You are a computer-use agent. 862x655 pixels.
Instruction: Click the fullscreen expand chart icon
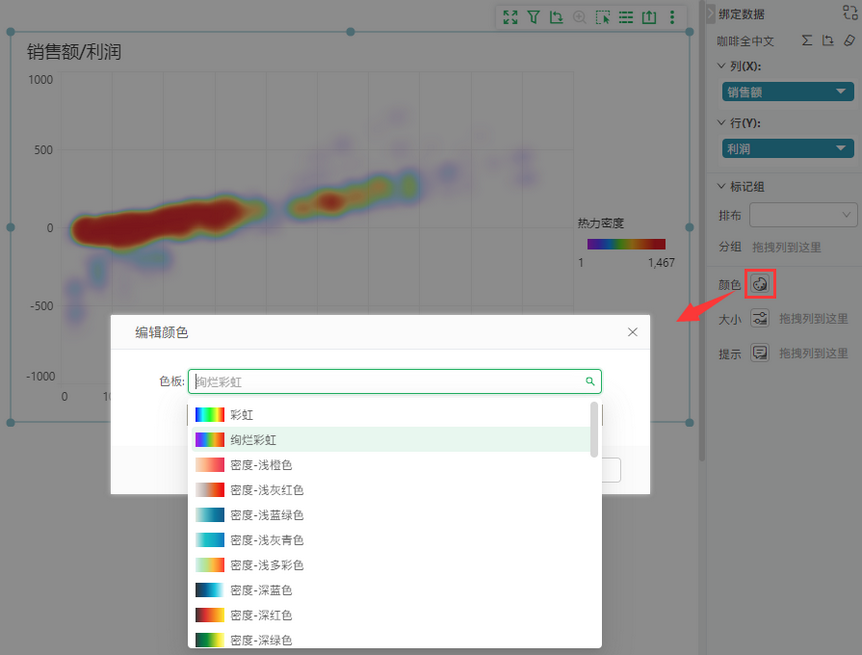tap(510, 17)
